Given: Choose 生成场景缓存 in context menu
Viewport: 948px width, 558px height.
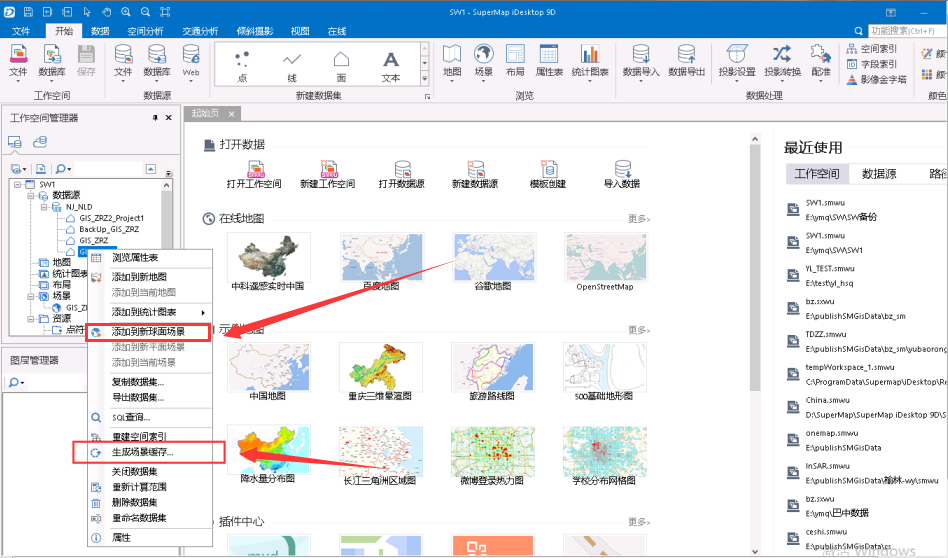Looking at the screenshot, I should [151, 452].
